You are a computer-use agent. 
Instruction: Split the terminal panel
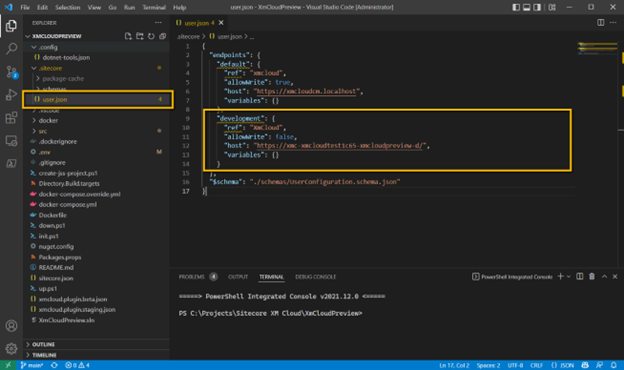pos(580,277)
